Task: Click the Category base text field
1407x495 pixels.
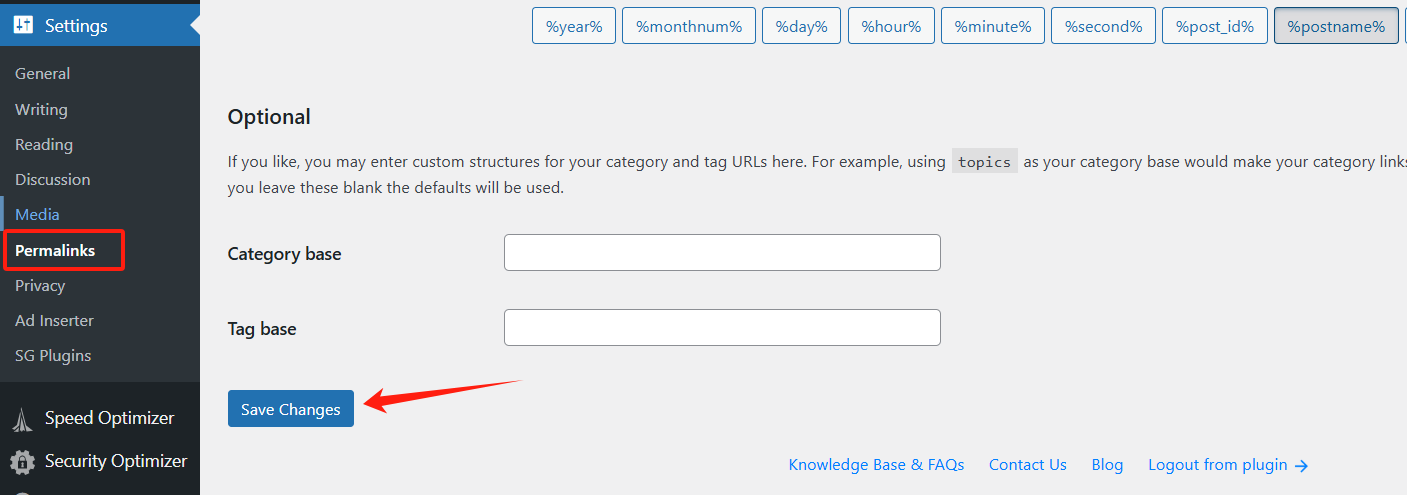Action: click(x=722, y=253)
